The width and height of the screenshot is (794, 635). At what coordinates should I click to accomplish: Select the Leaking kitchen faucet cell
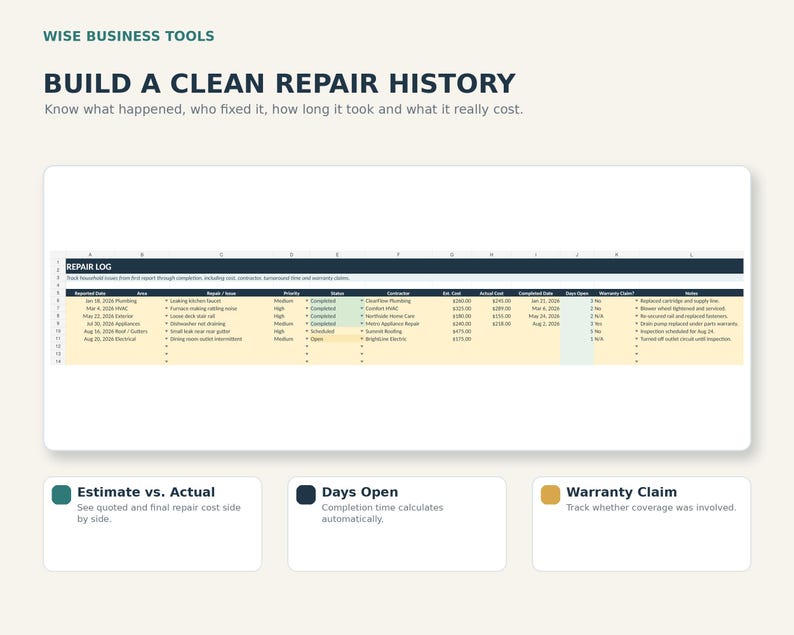(x=221, y=301)
